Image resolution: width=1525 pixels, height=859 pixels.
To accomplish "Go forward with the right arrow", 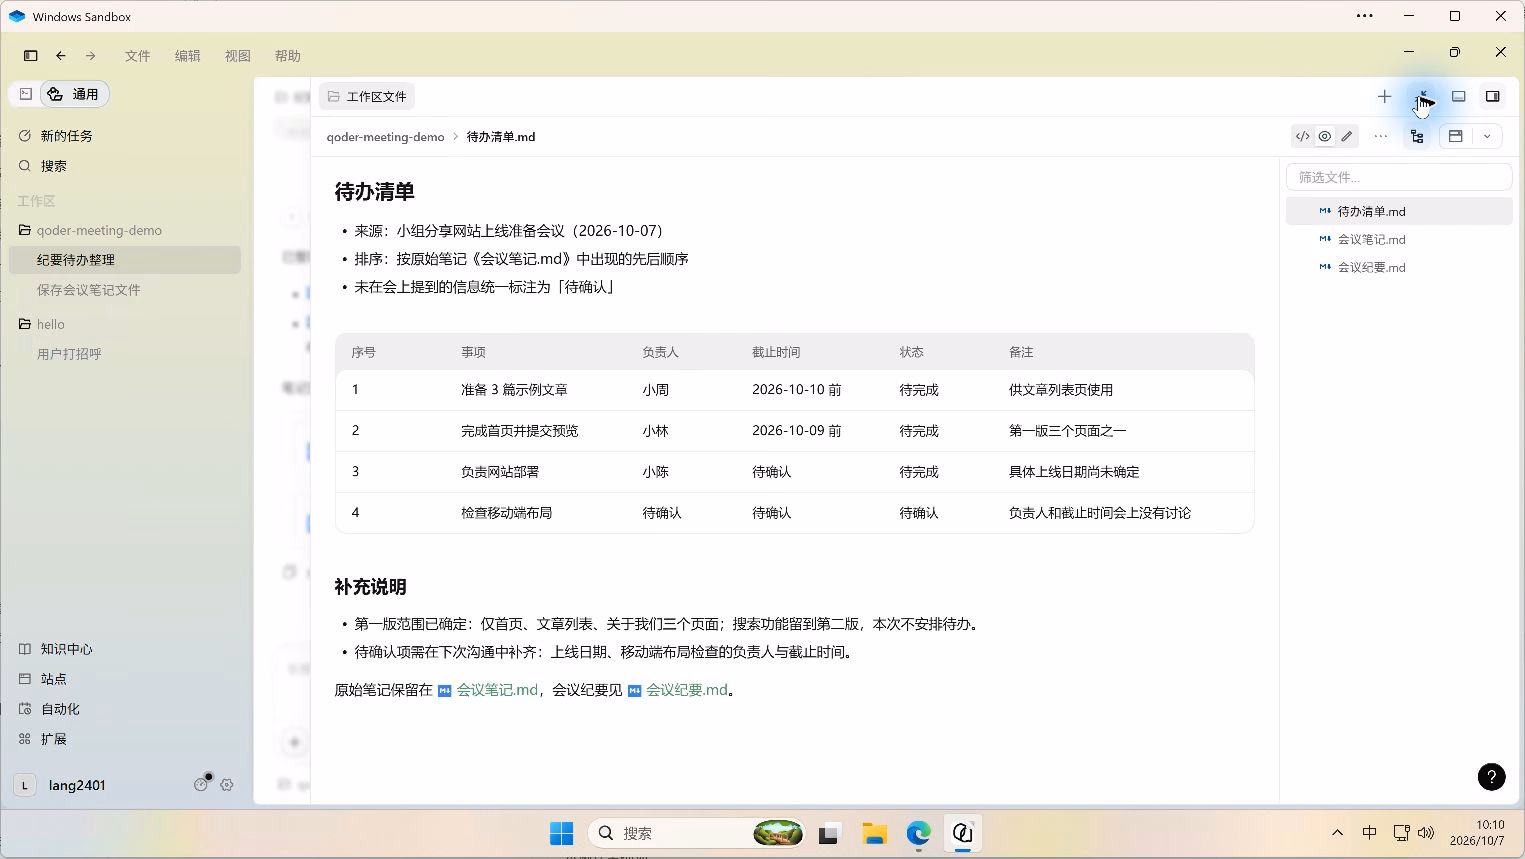I will [x=91, y=56].
